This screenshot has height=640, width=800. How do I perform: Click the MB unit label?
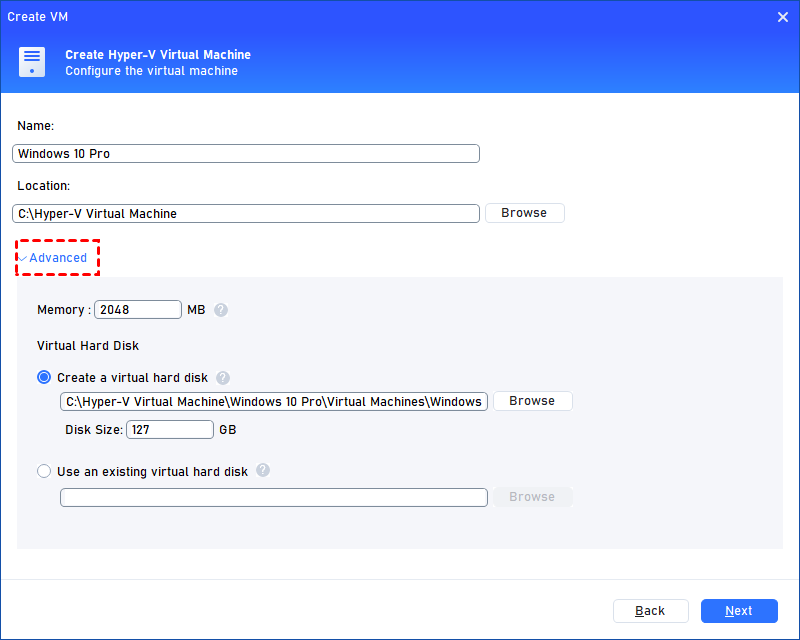click(x=196, y=310)
